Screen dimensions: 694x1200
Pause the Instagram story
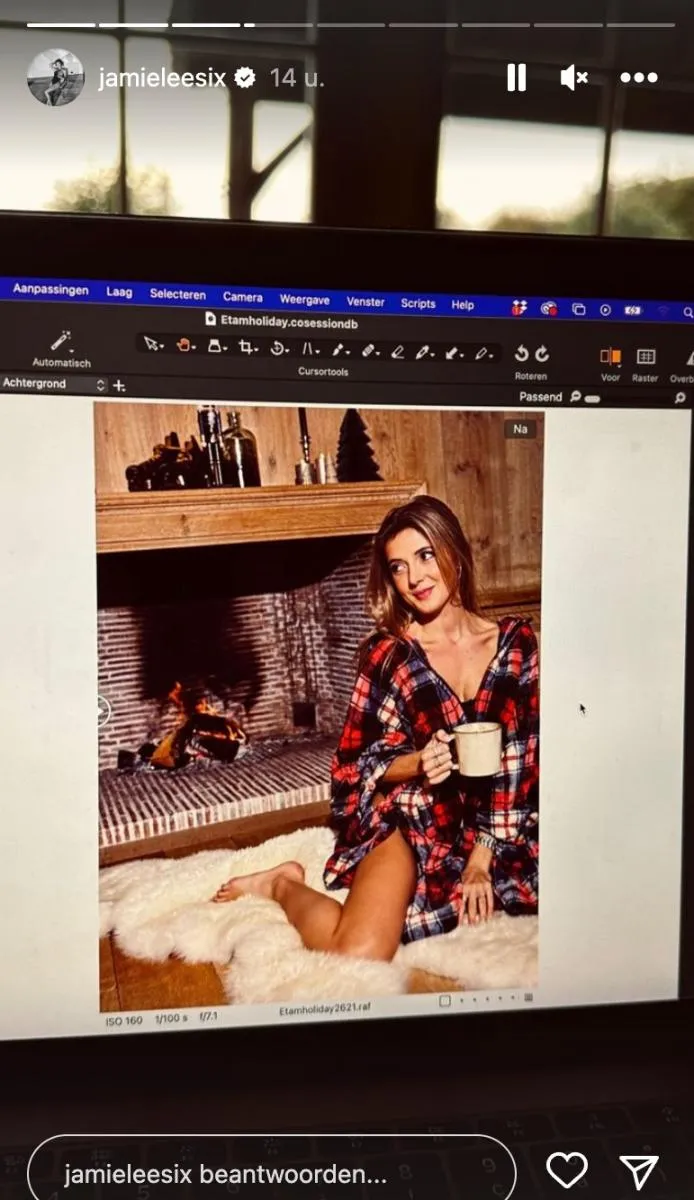tap(516, 77)
